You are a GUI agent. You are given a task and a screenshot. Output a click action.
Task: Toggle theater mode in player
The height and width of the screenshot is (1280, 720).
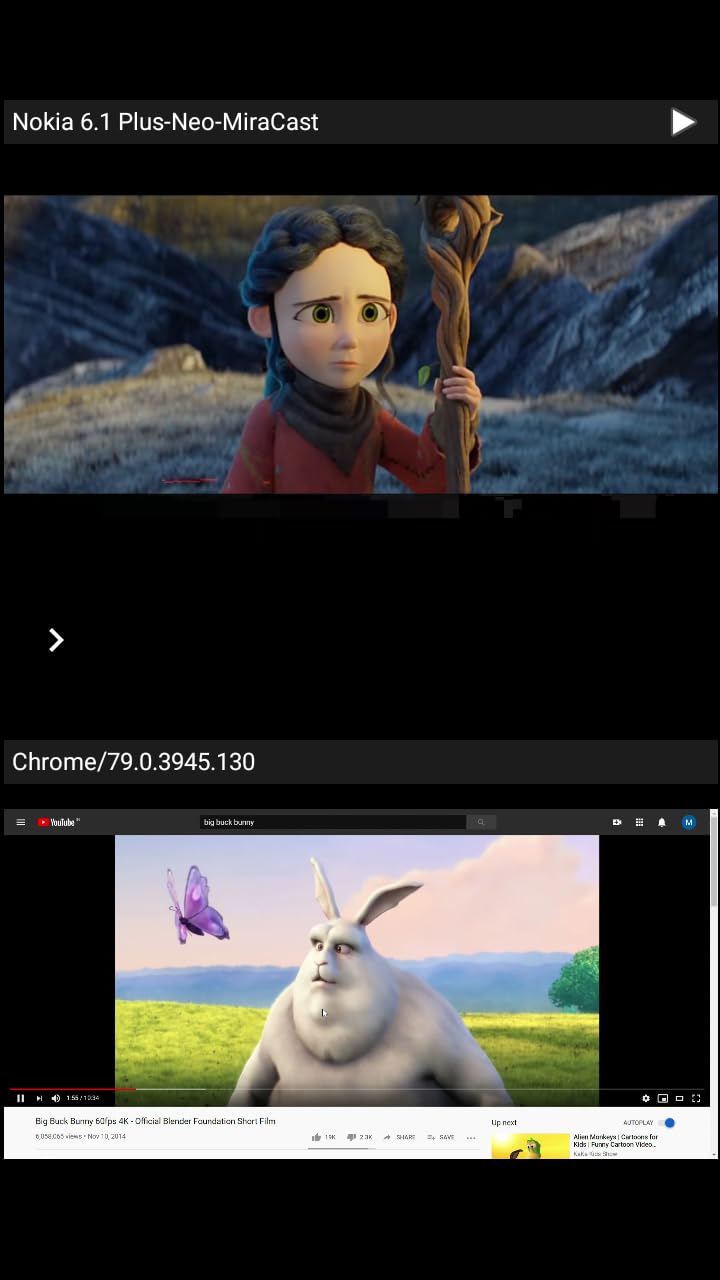680,1098
